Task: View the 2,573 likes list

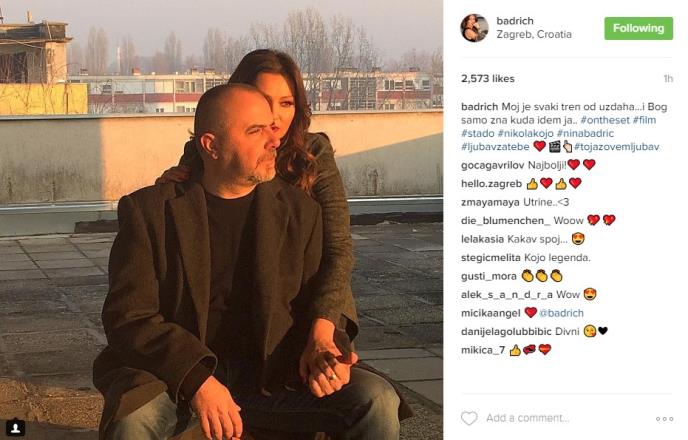Action: (487, 79)
